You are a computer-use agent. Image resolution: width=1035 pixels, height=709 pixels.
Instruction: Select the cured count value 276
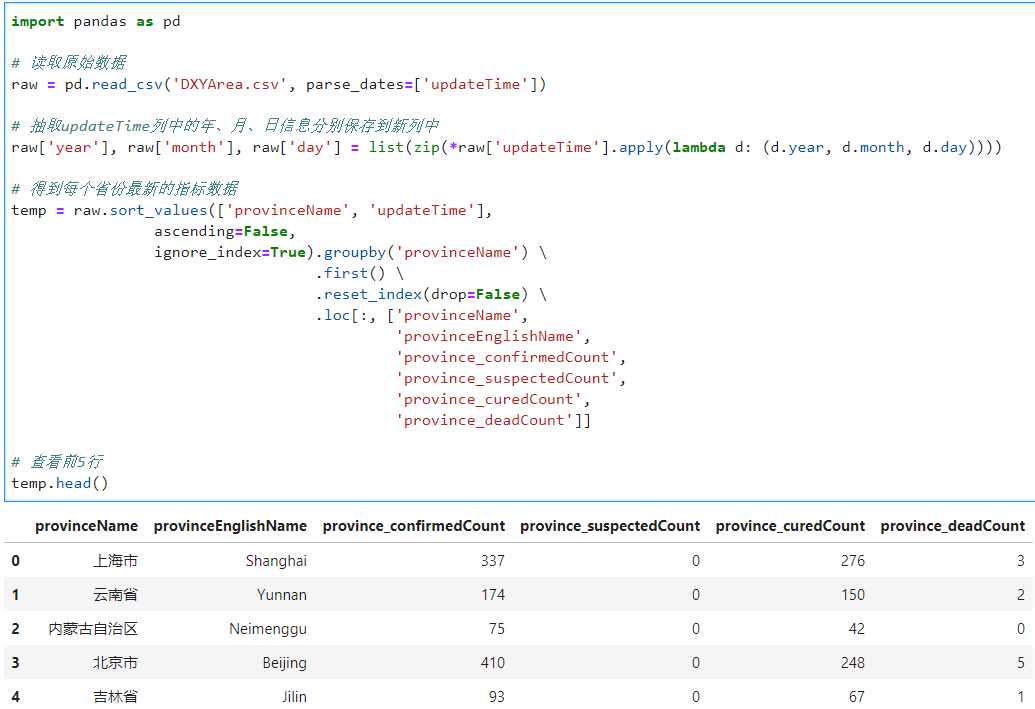tap(852, 561)
